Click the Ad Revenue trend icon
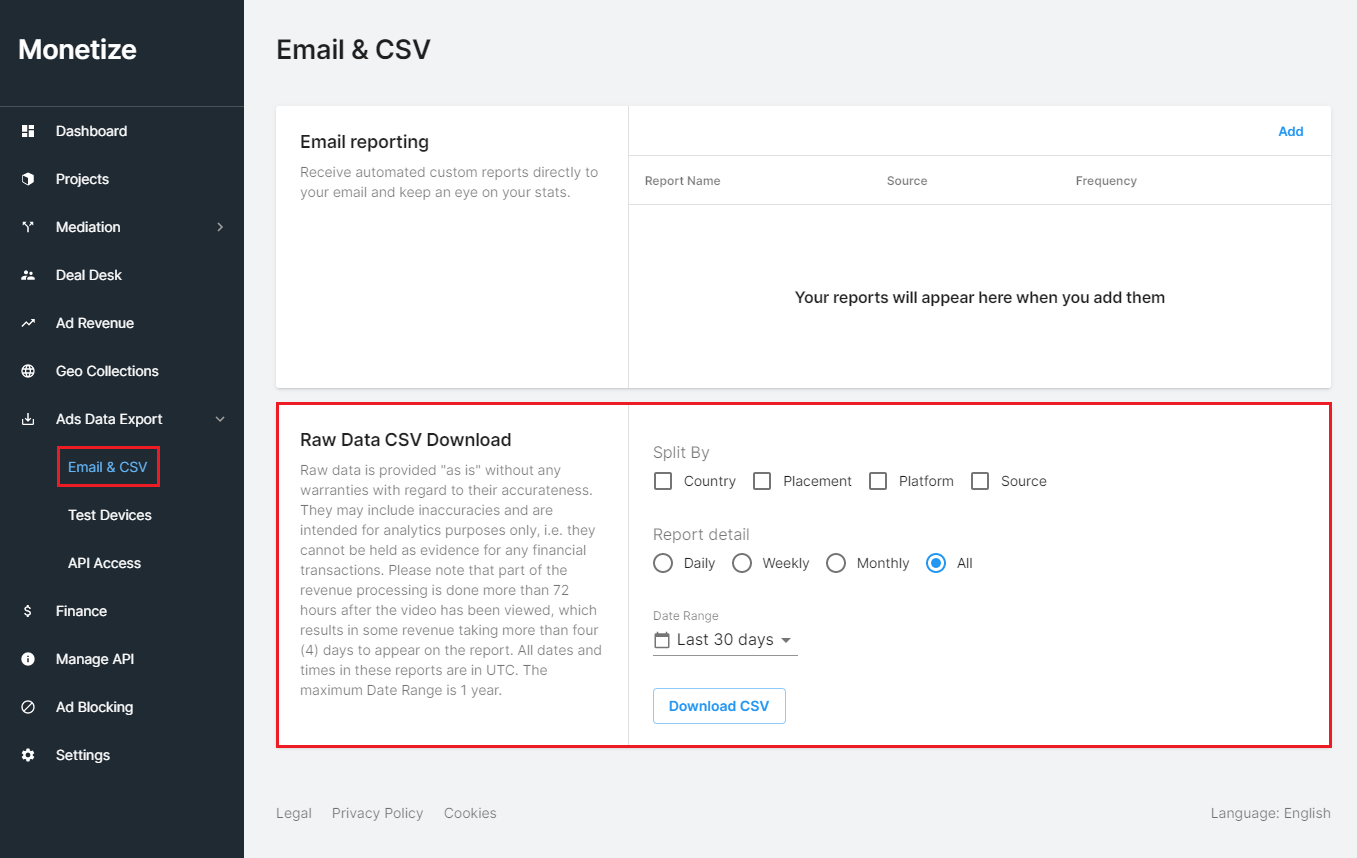This screenshot has height=858, width=1357. click(x=28, y=323)
